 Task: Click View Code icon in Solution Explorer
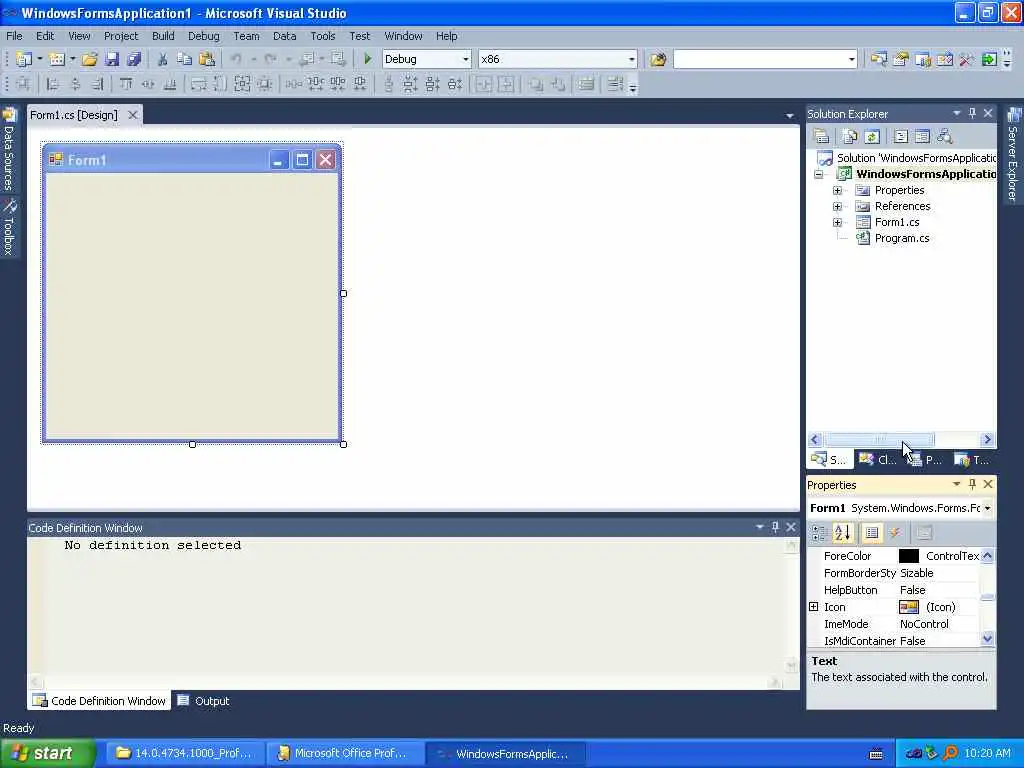click(x=901, y=136)
